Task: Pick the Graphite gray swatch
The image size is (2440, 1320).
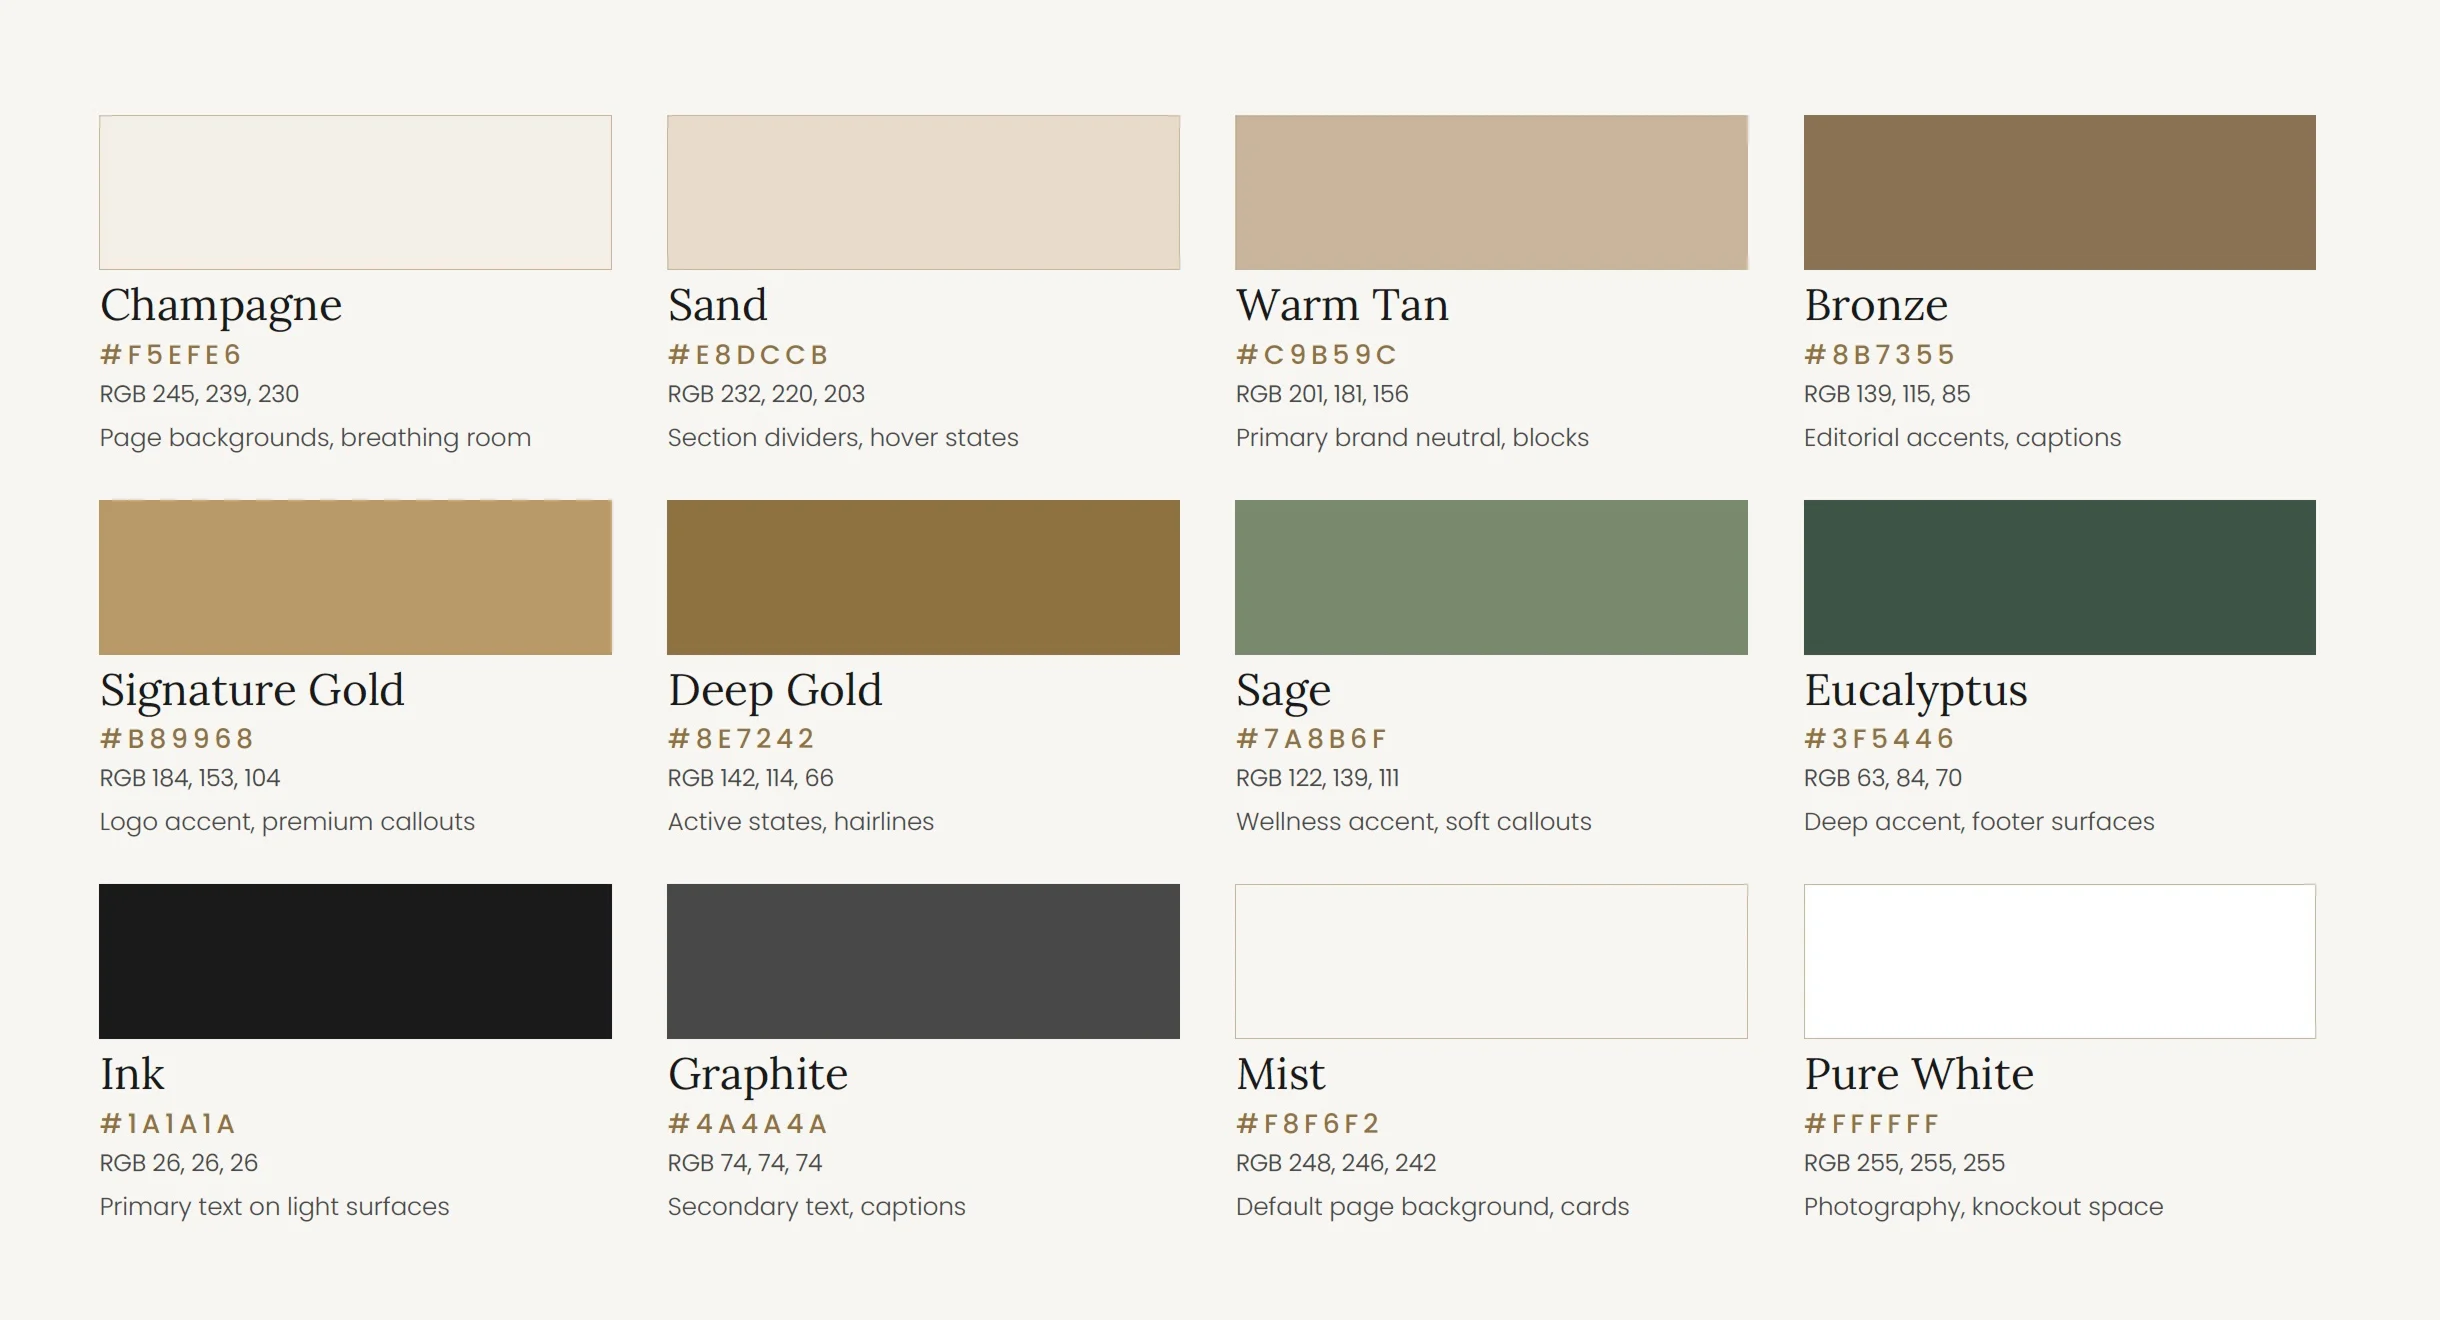Action: 923,961
